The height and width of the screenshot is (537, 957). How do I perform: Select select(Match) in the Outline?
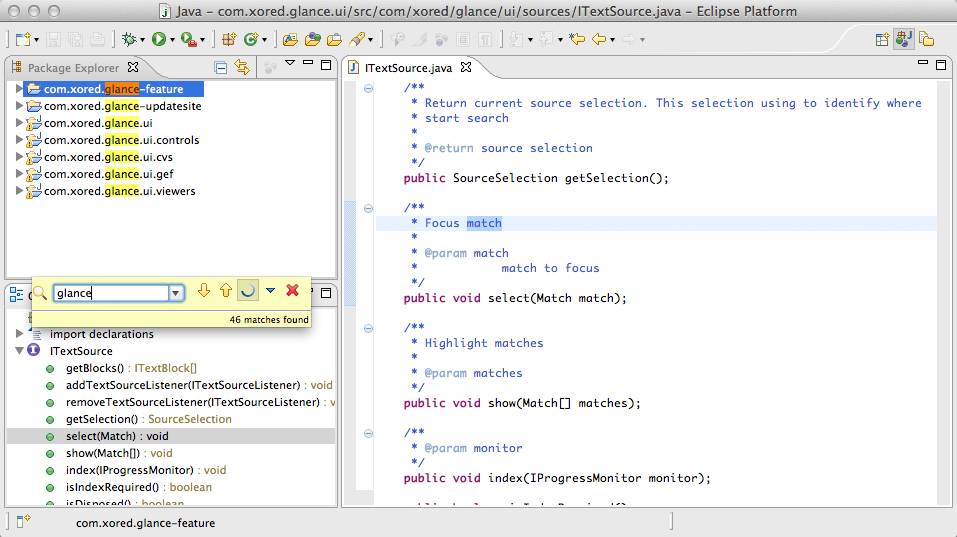pyautogui.click(x=117, y=436)
